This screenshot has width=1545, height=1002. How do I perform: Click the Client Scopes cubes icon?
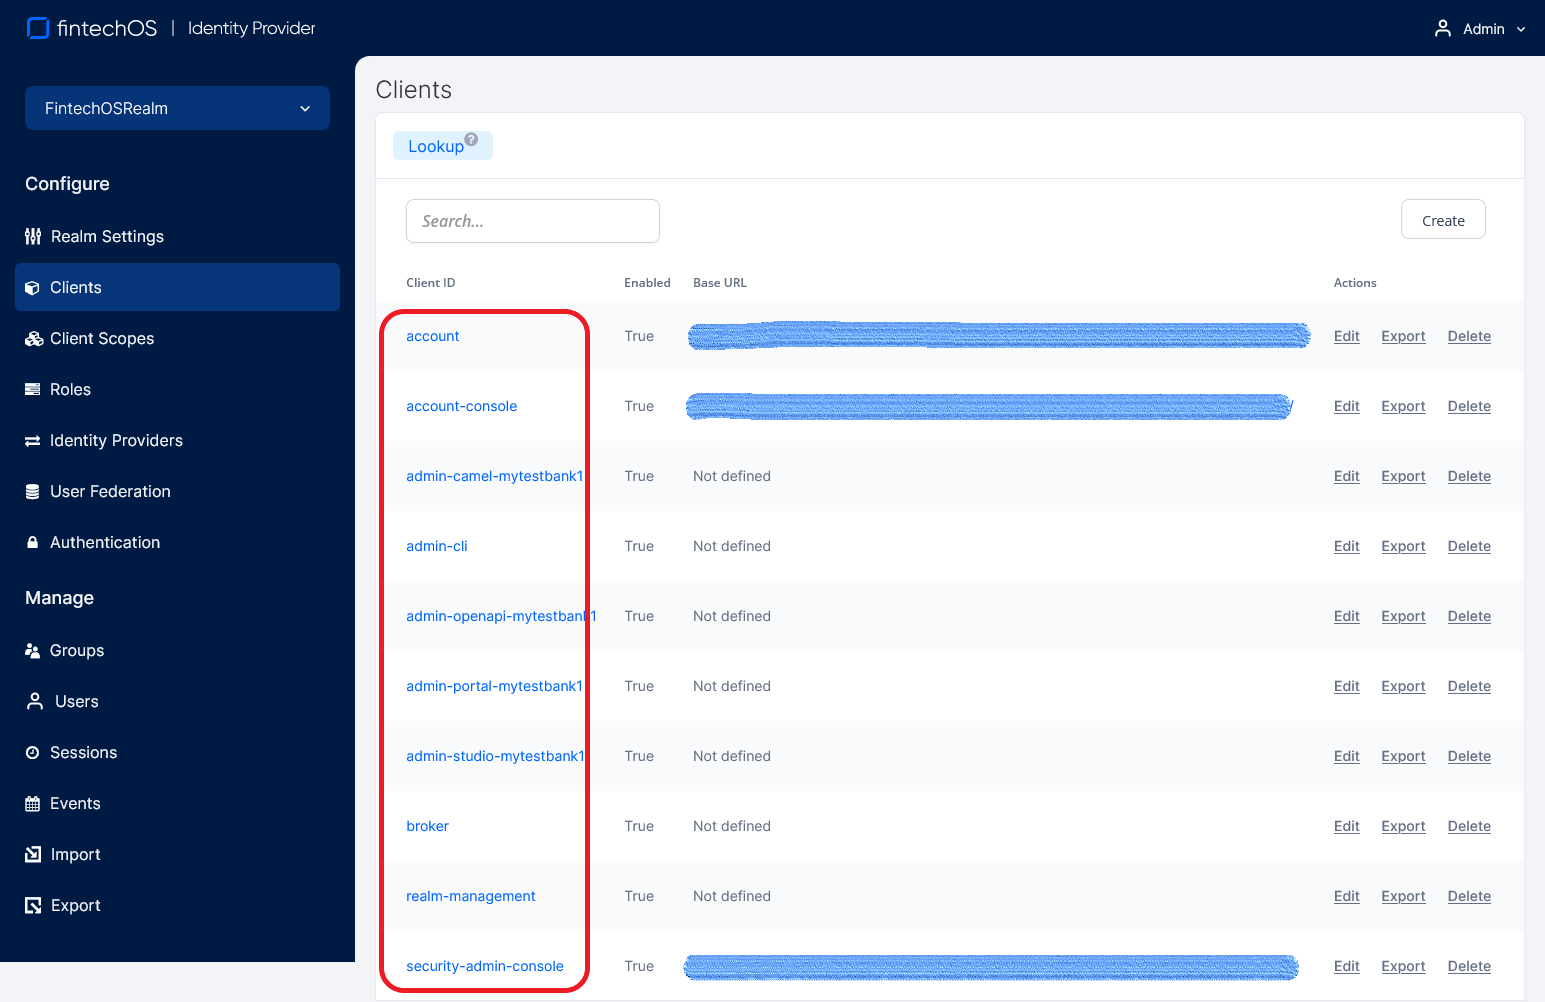pyautogui.click(x=34, y=339)
